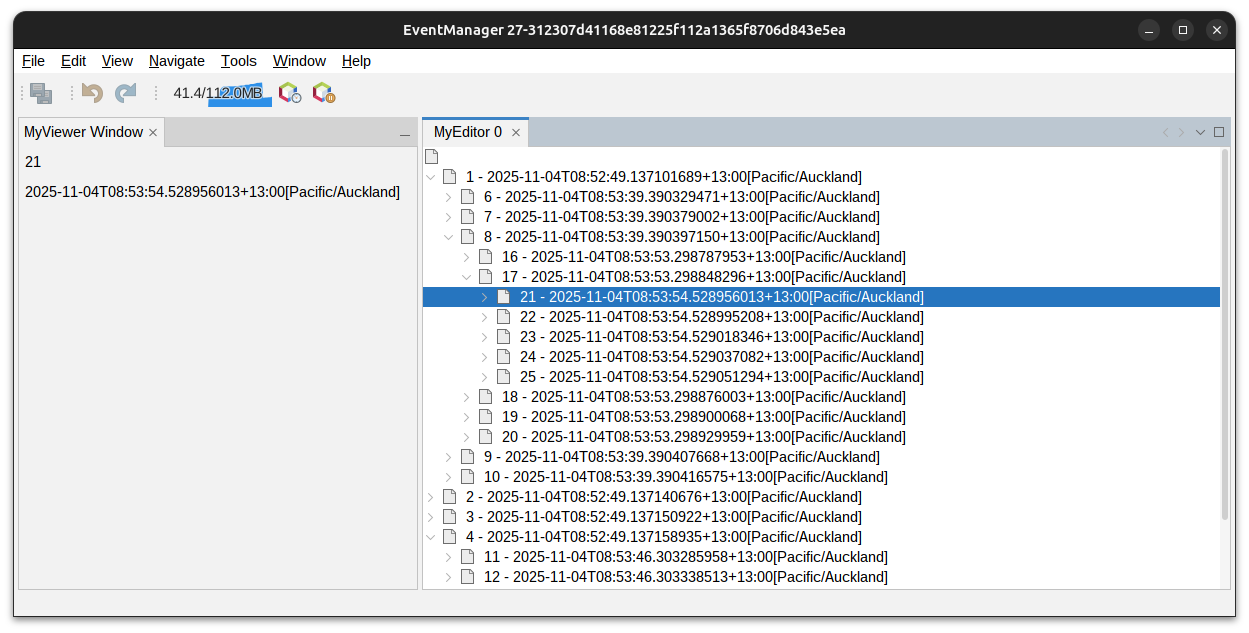Click the Save All toolbar icon
This screenshot has height=633, width=1249.
[41, 93]
